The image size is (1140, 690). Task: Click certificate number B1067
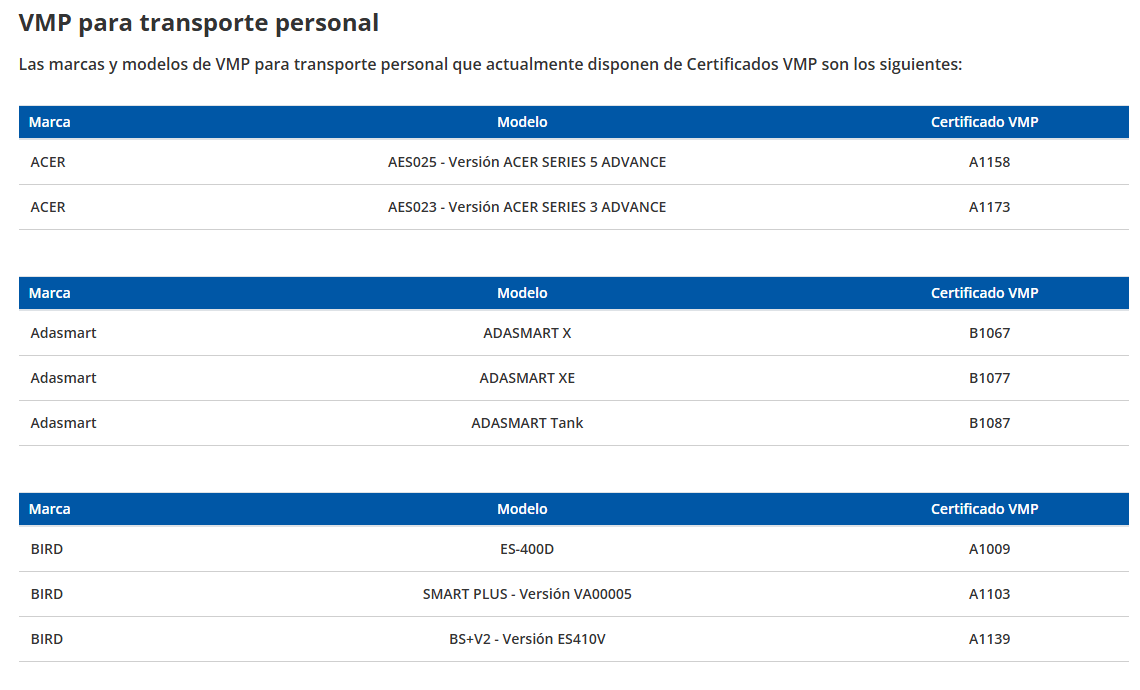coord(989,333)
